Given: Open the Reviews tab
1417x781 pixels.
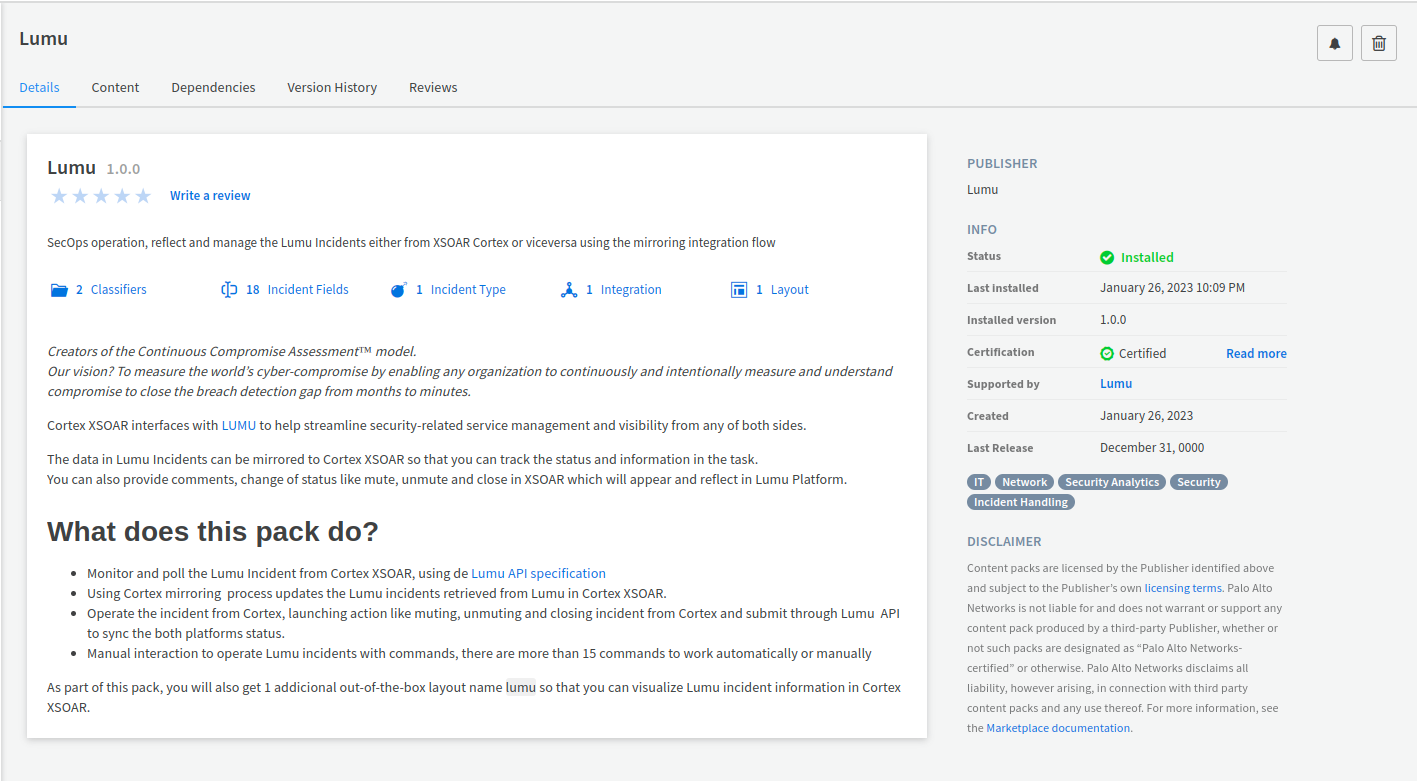Looking at the screenshot, I should click(433, 87).
